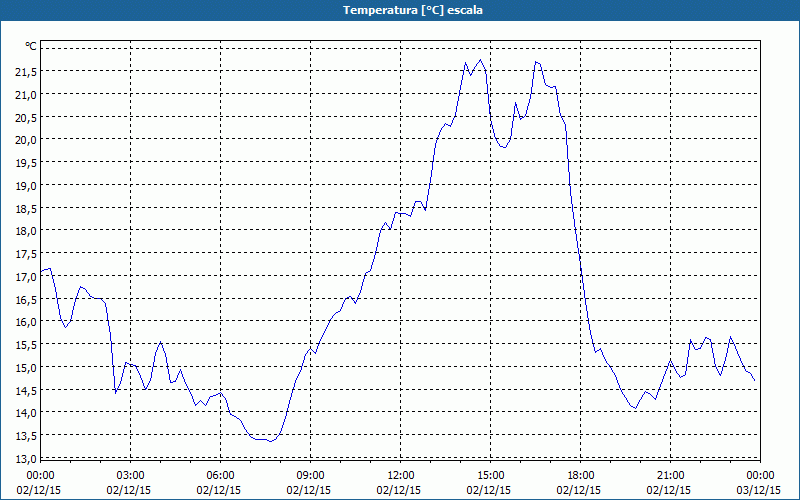Click the 17,0 y-axis value
The width and height of the screenshot is (800, 500).
click(x=26, y=277)
